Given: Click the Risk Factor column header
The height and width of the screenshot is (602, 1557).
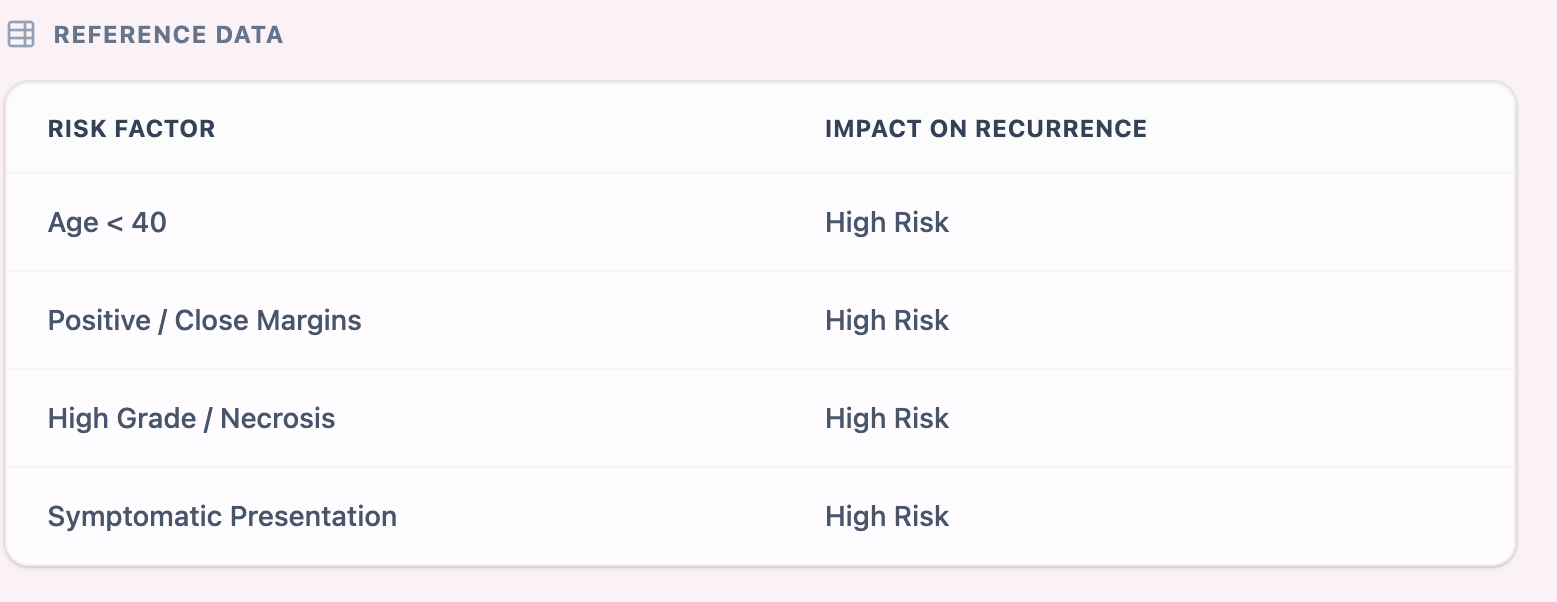Looking at the screenshot, I should 131,129.
